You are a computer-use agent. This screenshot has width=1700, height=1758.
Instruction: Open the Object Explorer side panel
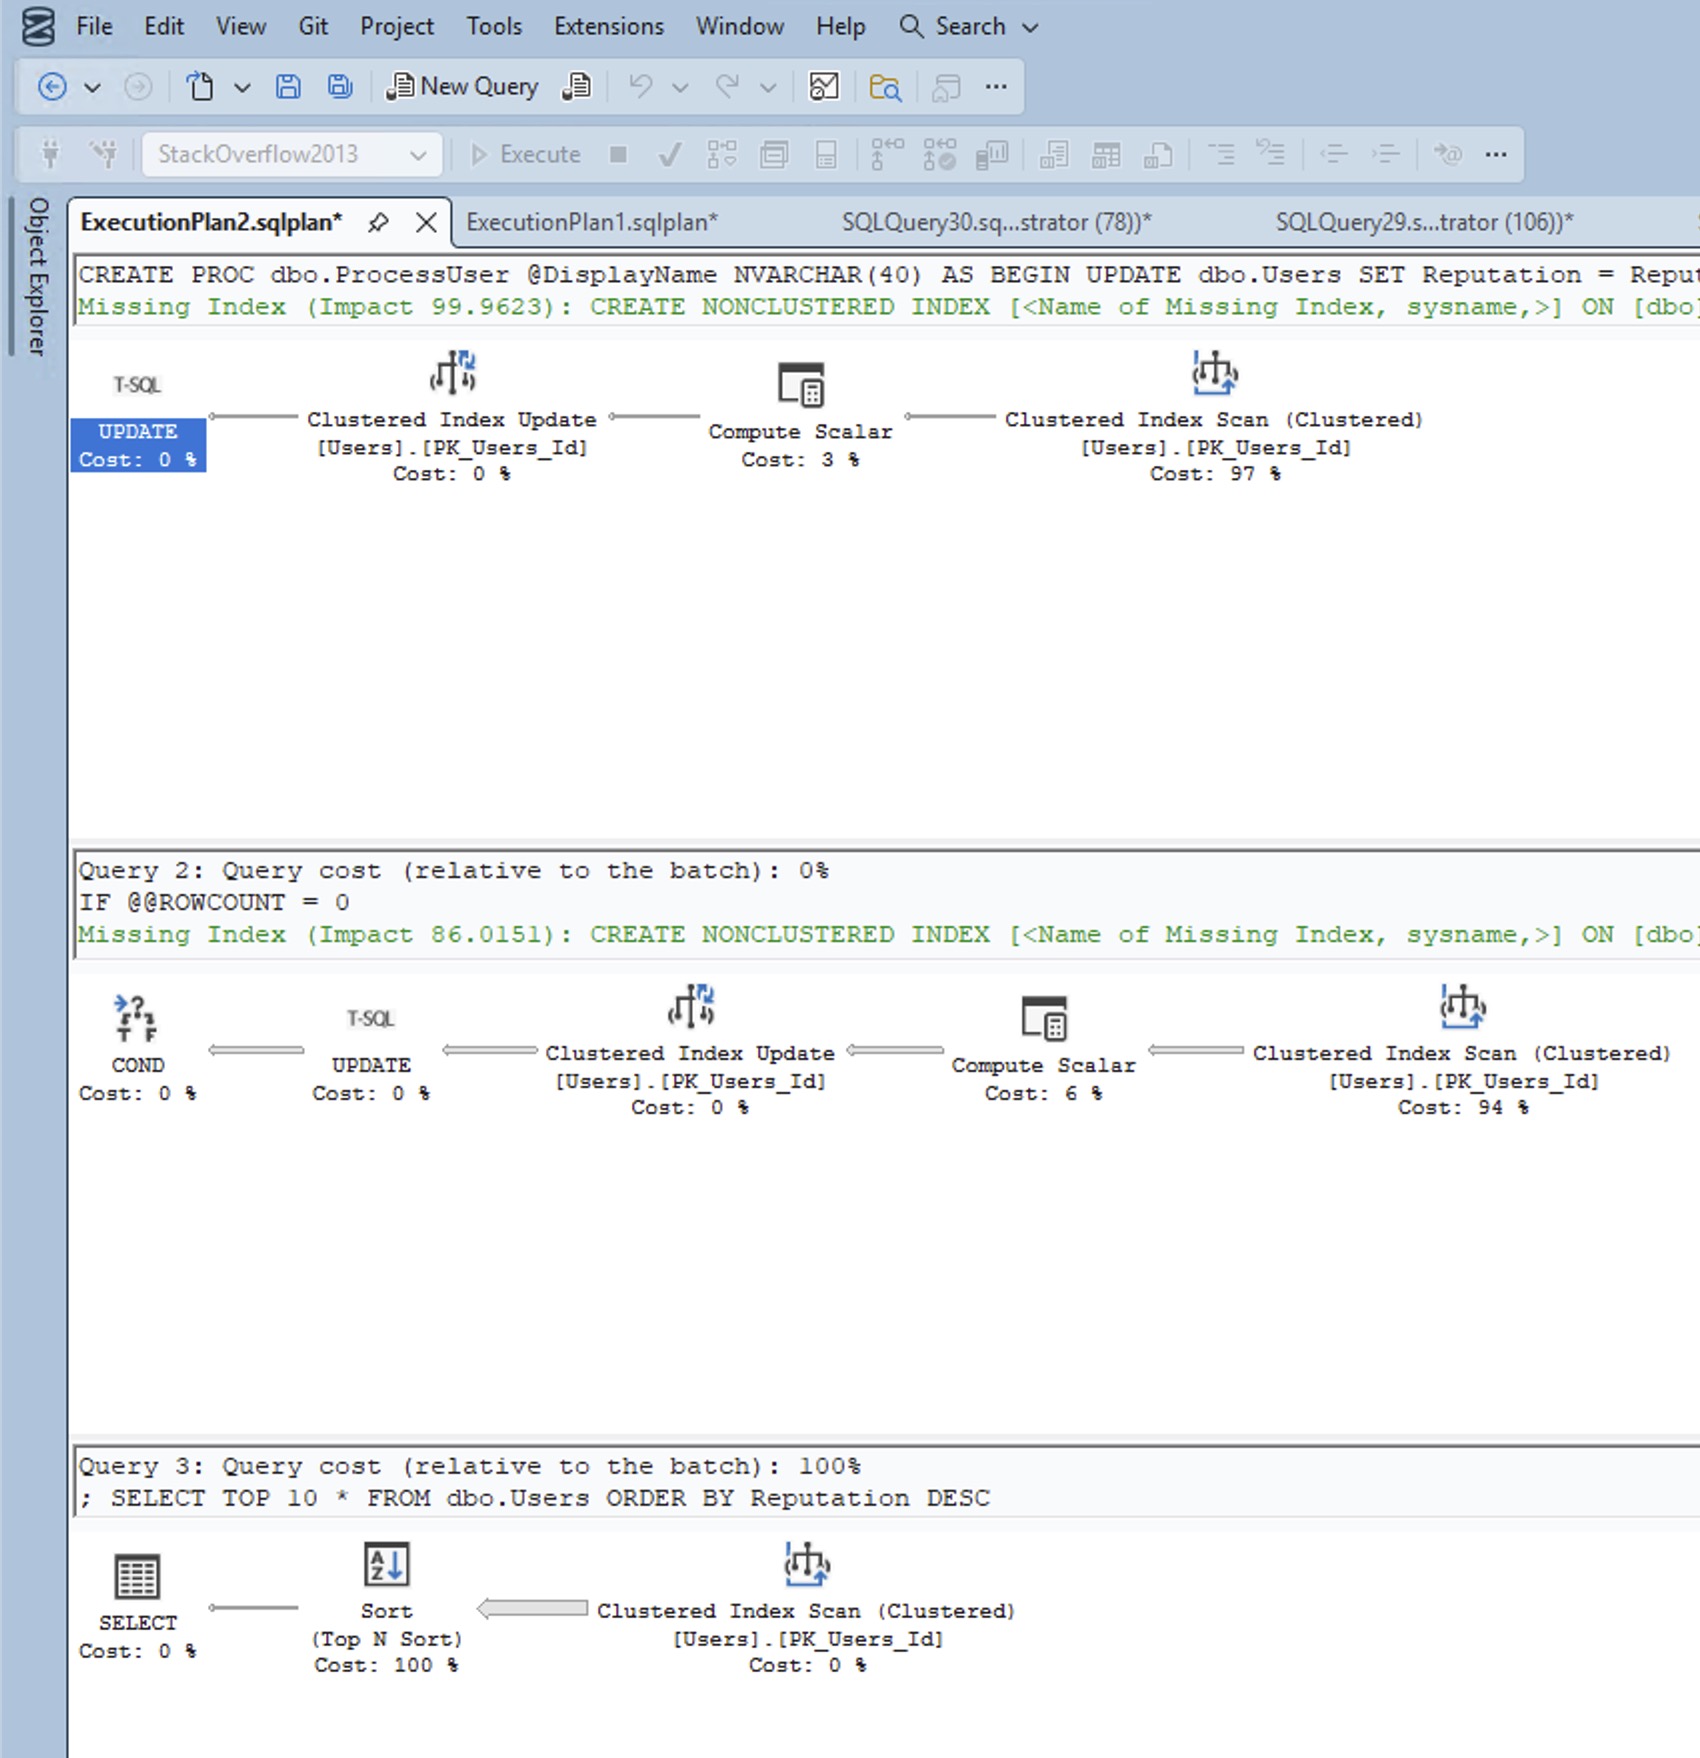pos(37,276)
